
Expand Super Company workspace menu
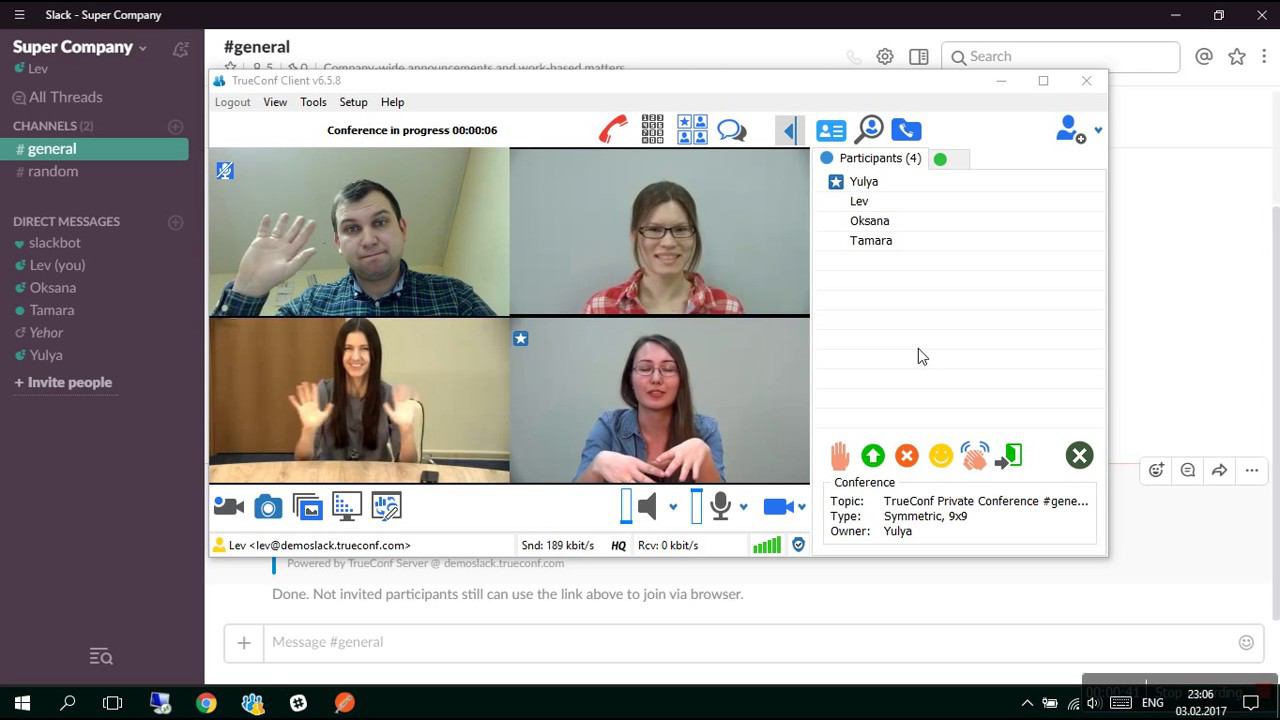click(x=80, y=47)
